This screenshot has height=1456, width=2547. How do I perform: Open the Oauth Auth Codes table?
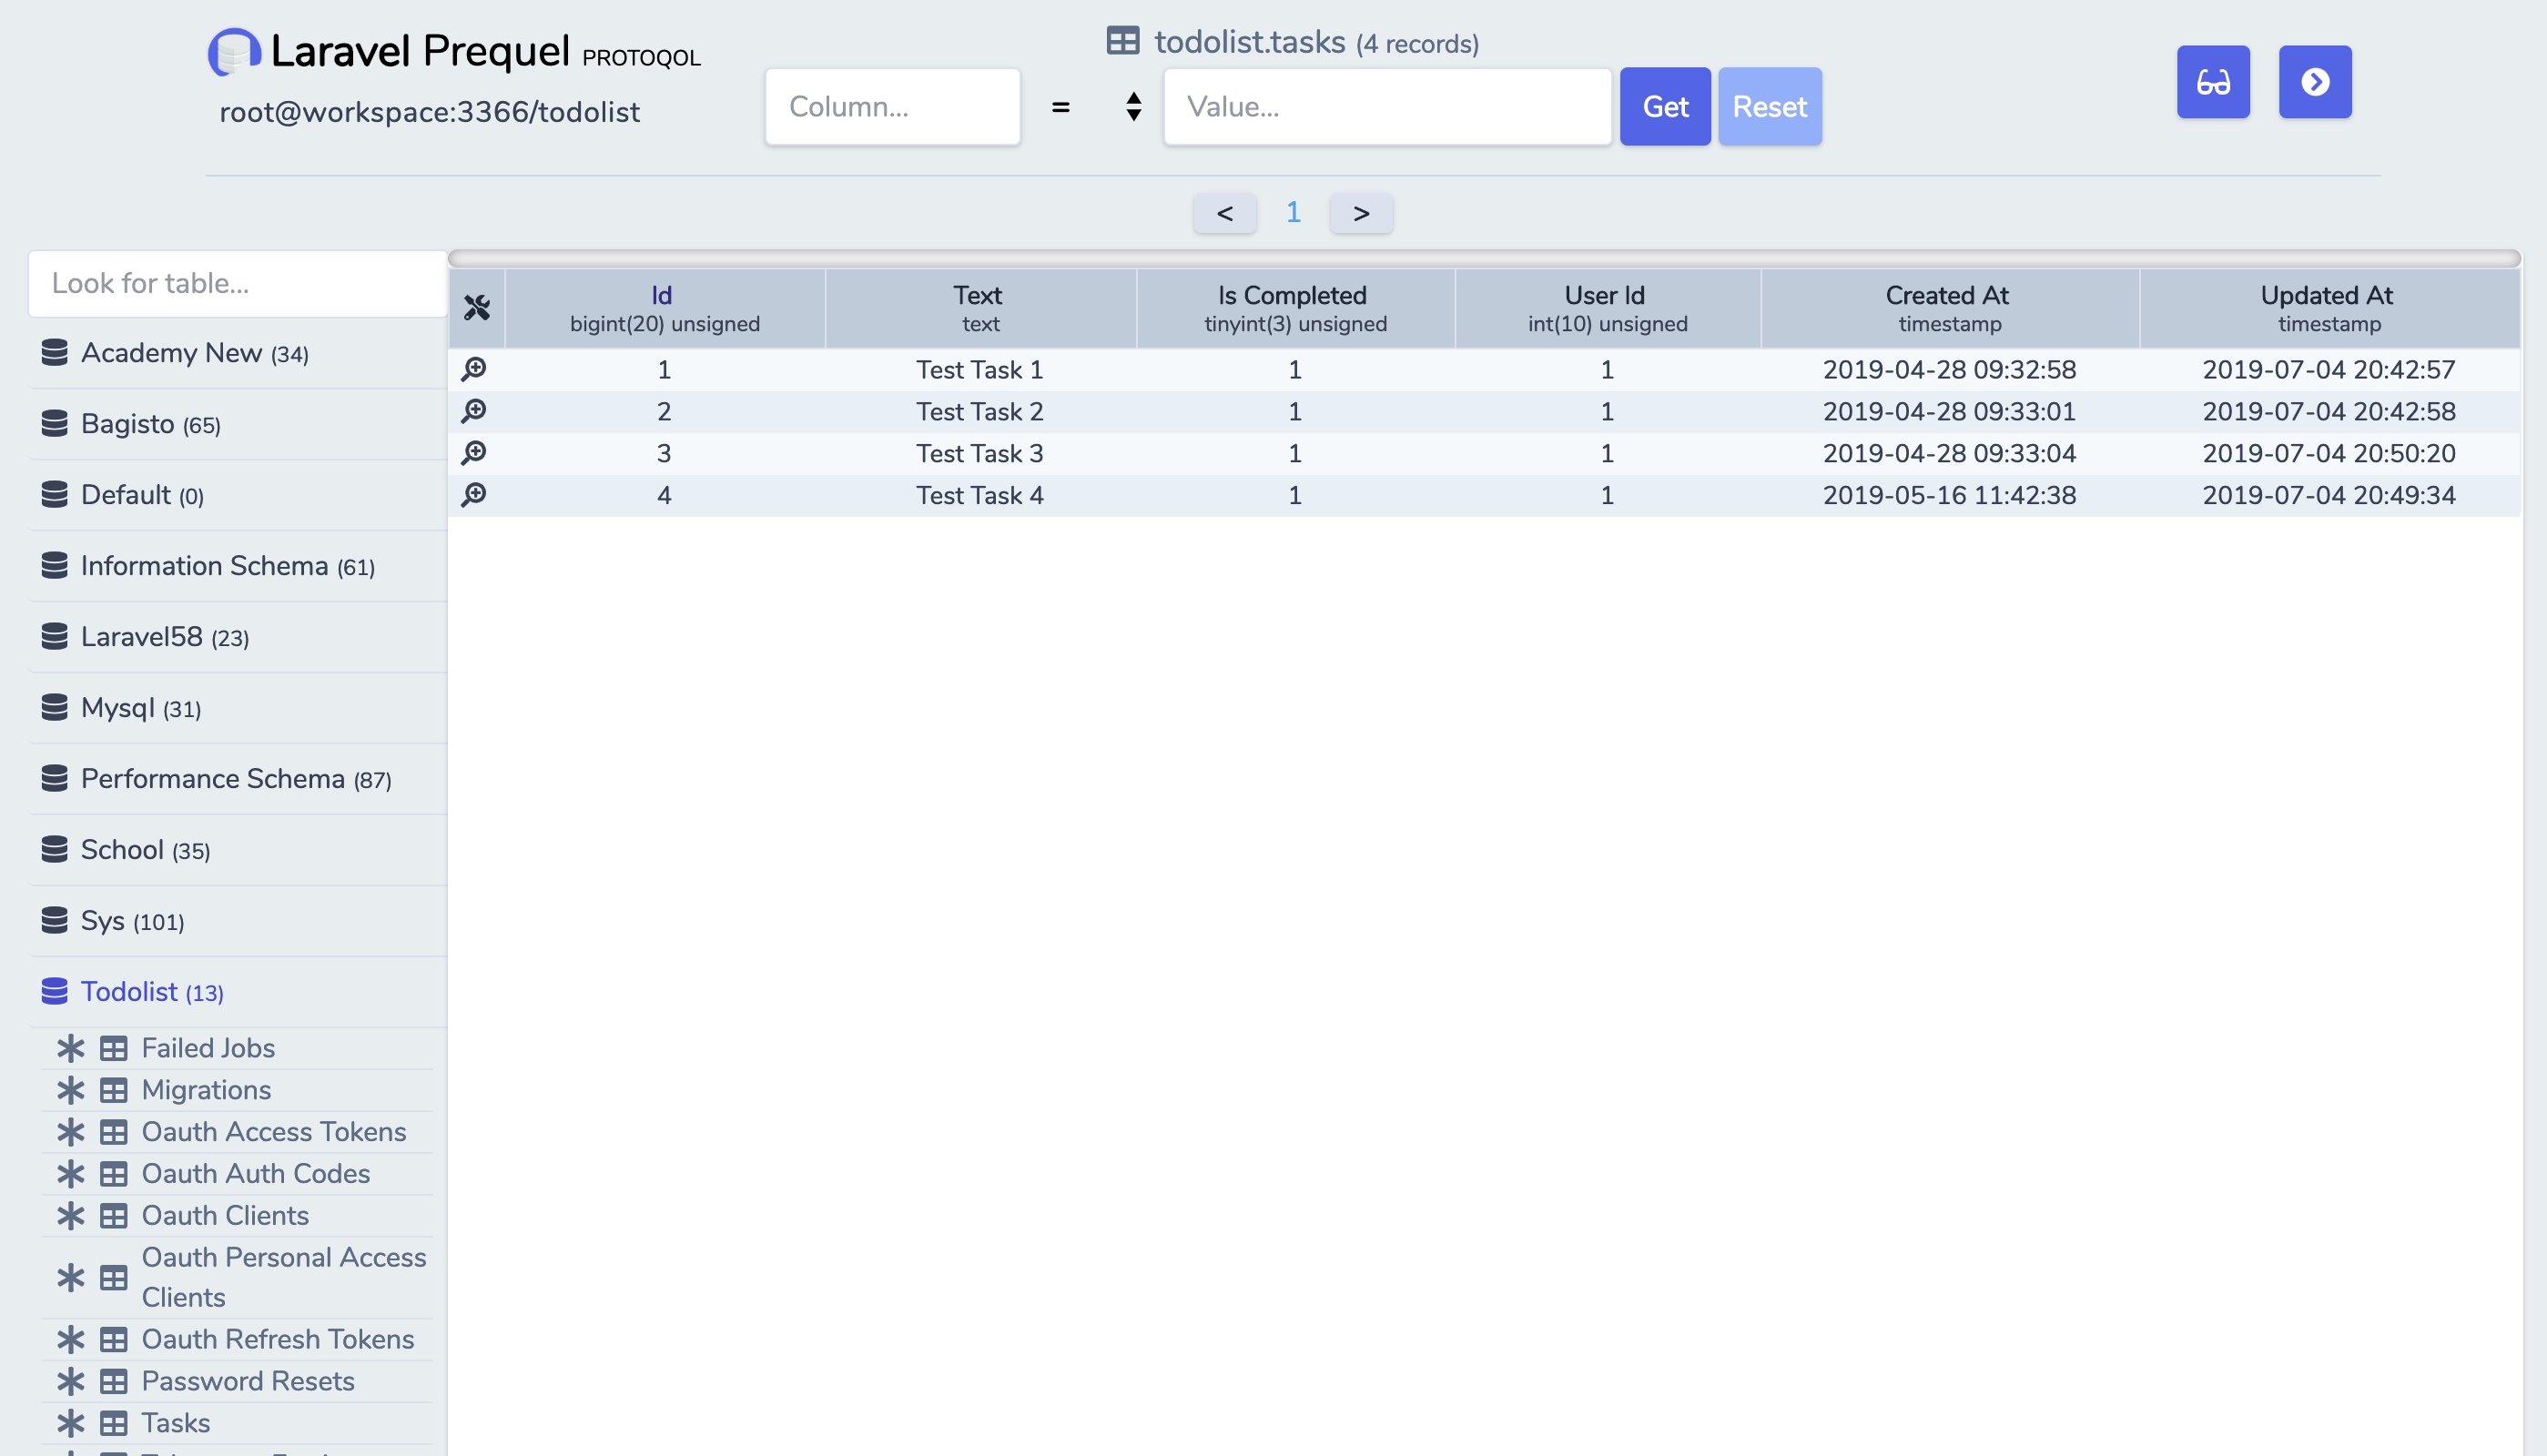[x=256, y=1174]
